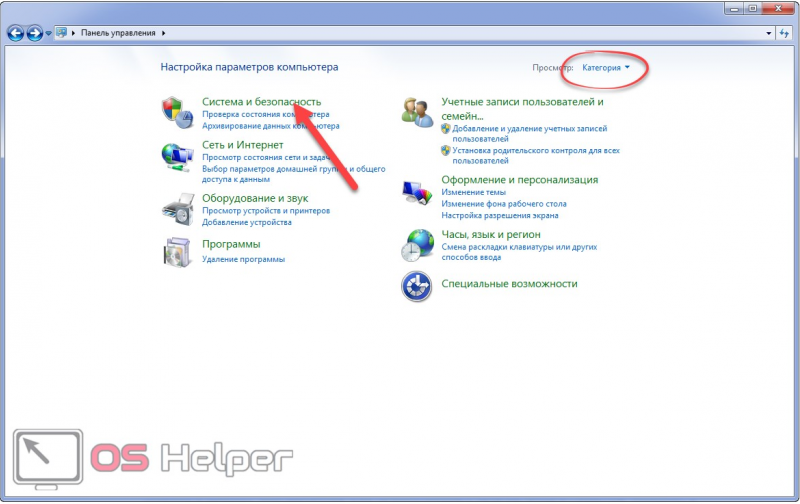Click Добавление устройства link

(246, 222)
